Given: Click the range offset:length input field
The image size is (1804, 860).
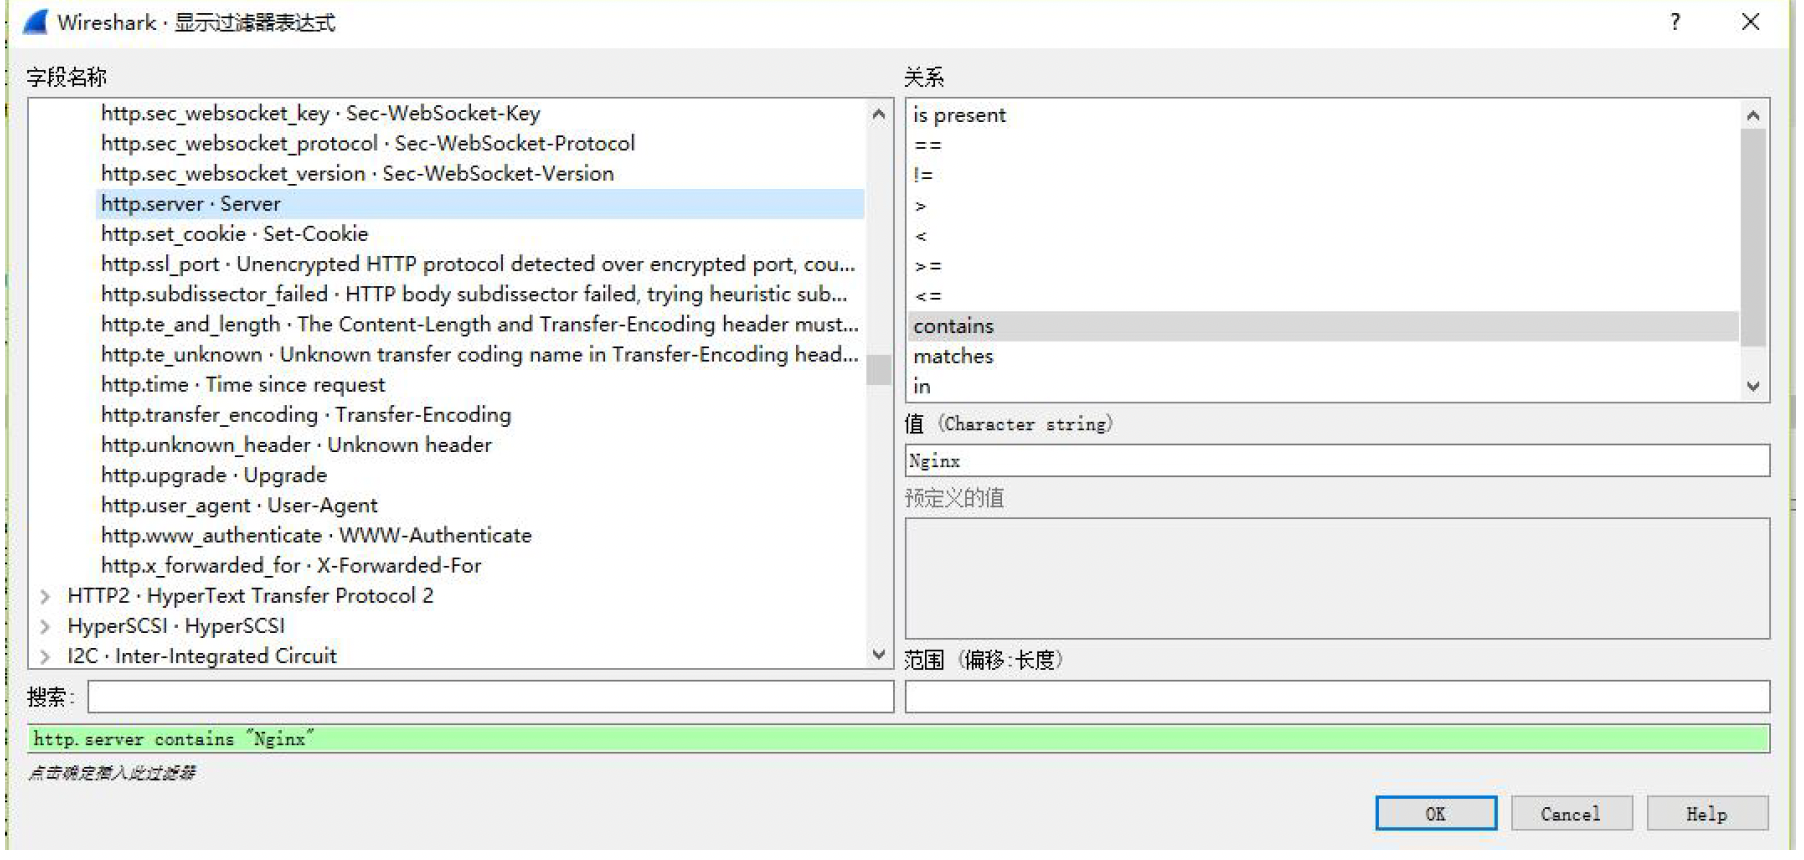Looking at the screenshot, I should pos(1337,697).
